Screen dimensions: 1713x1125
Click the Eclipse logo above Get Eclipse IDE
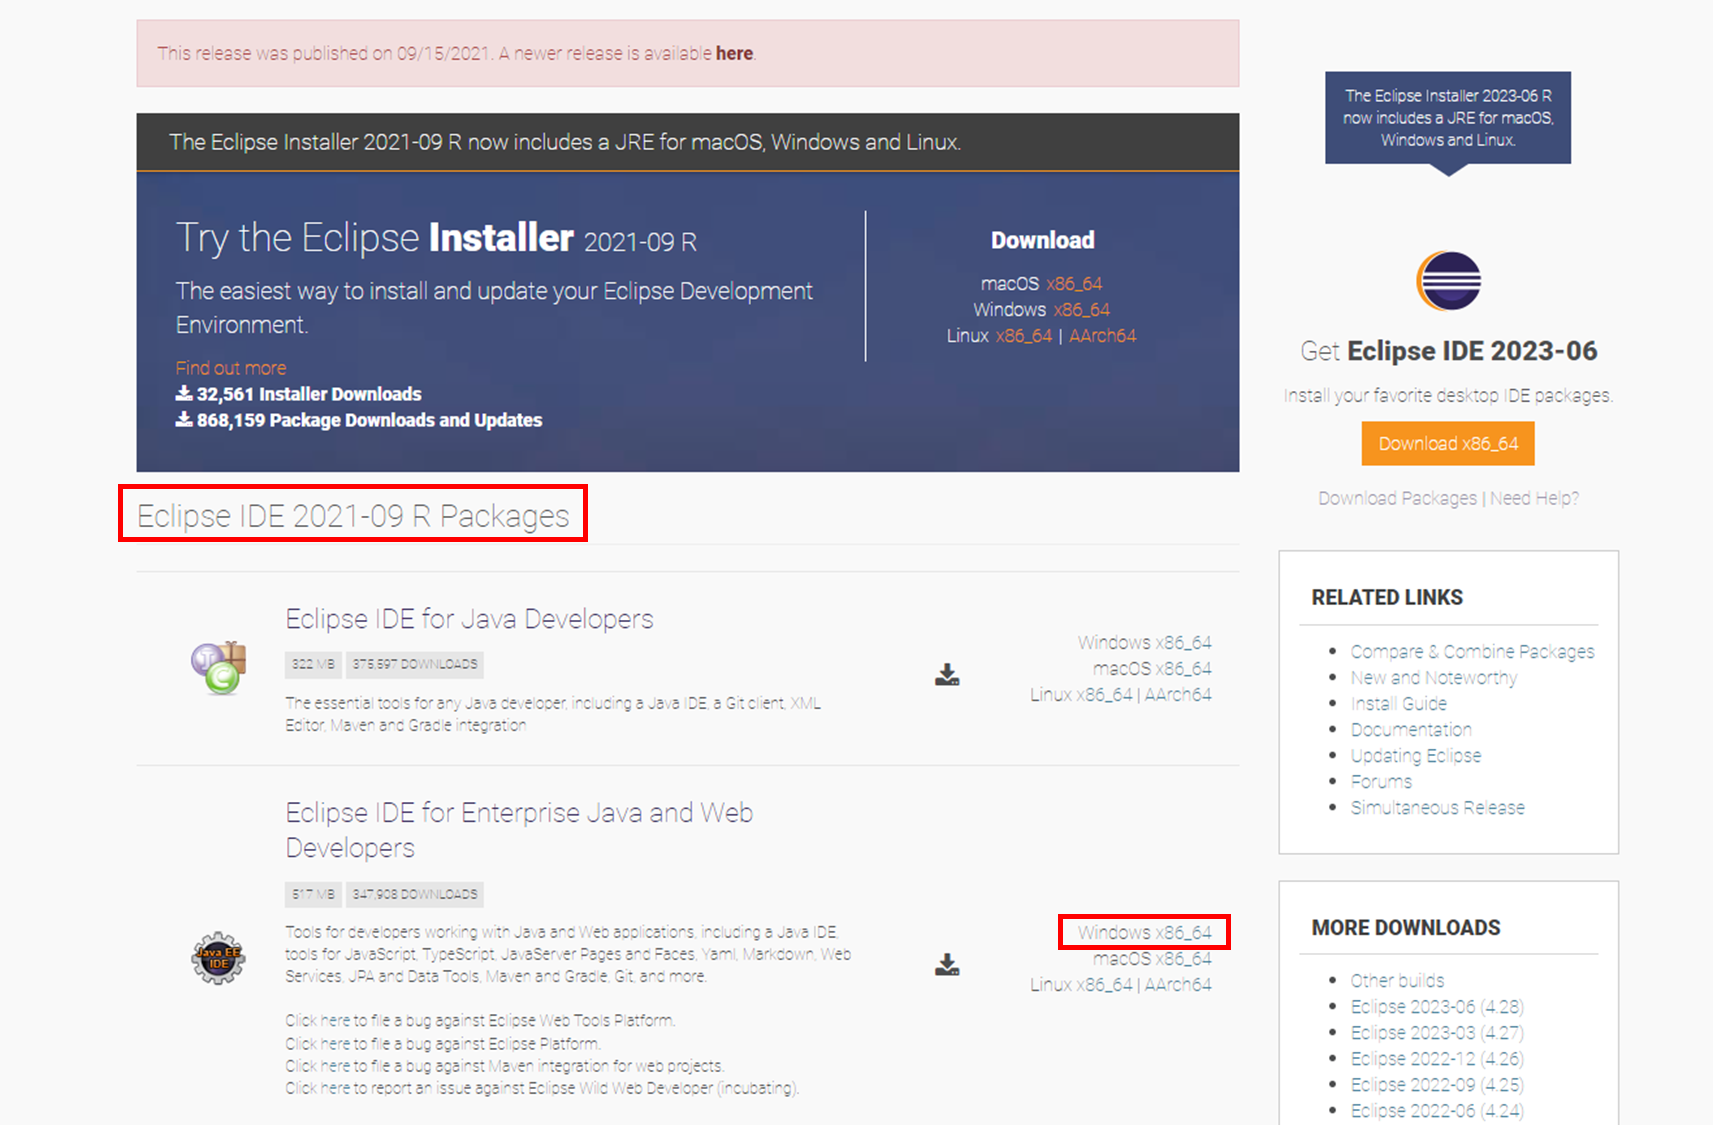[1448, 281]
